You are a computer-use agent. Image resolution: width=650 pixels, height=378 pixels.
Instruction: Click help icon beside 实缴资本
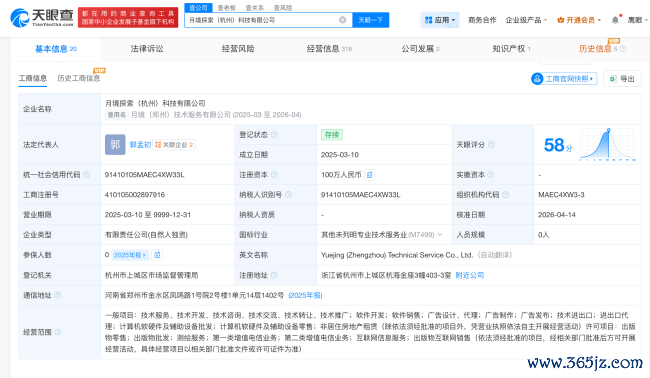tap(491, 174)
